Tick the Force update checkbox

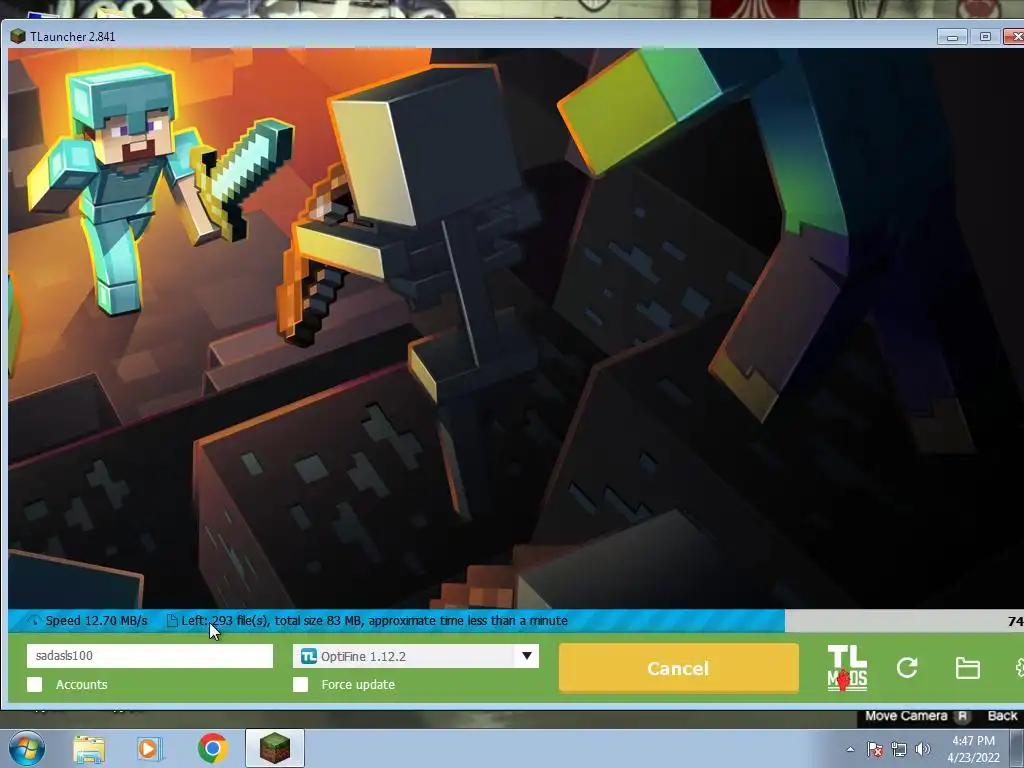300,684
